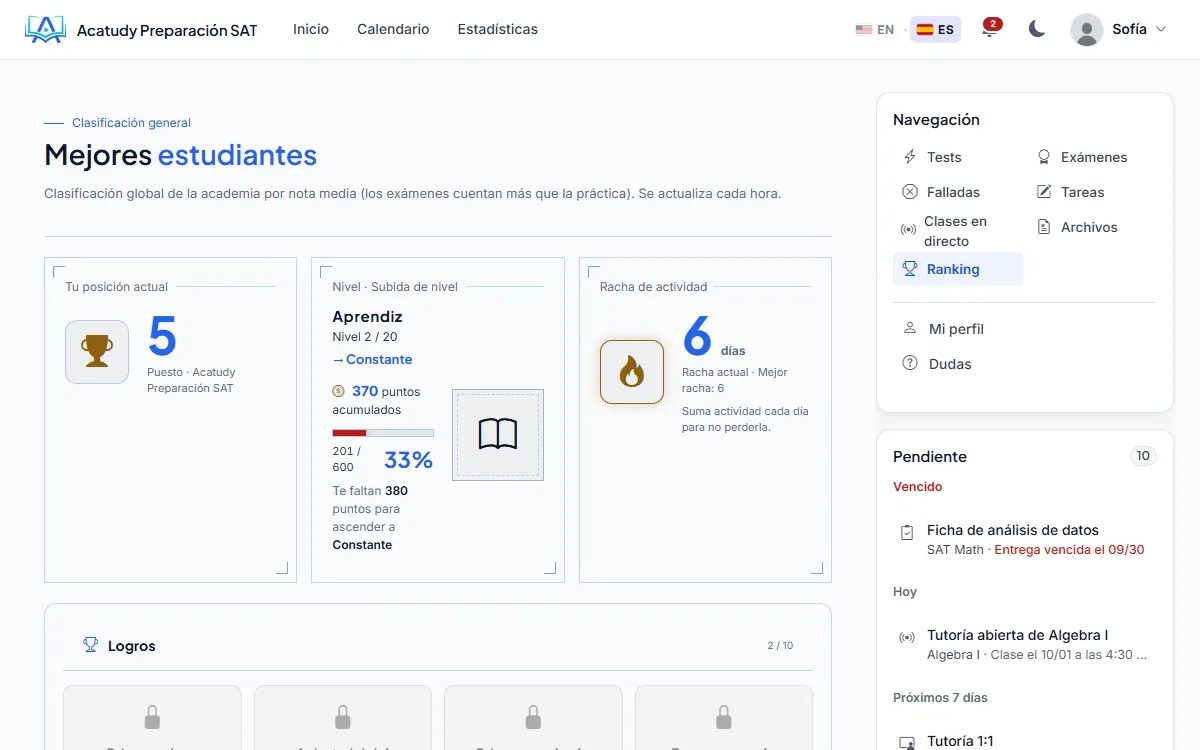This screenshot has width=1200, height=750.
Task: Click the Clasificación general label
Action: coord(131,123)
